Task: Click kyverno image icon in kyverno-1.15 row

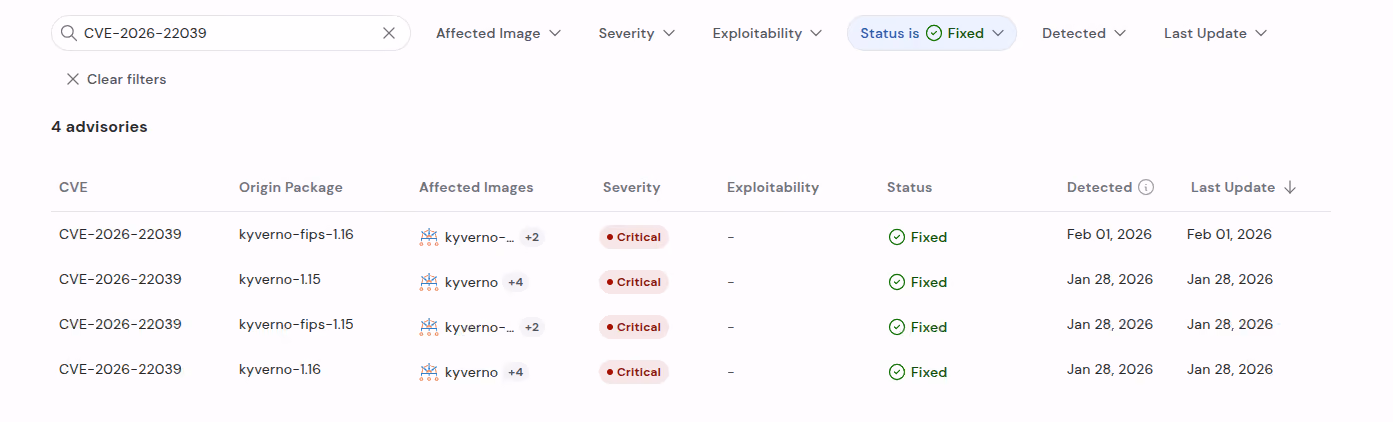Action: (x=429, y=282)
